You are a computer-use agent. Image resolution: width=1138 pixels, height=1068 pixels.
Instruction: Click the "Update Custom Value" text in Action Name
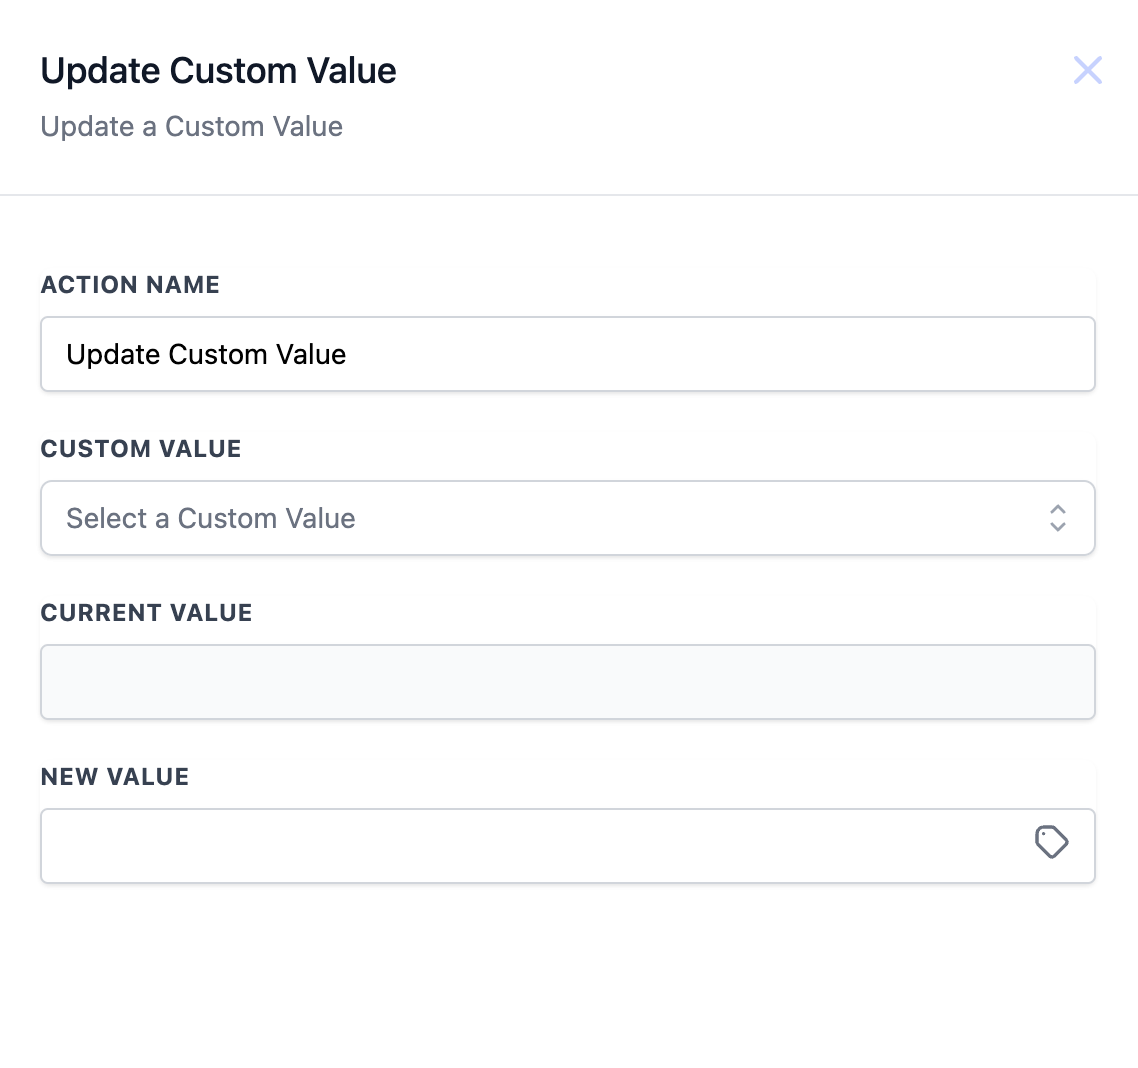pyautogui.click(x=206, y=354)
